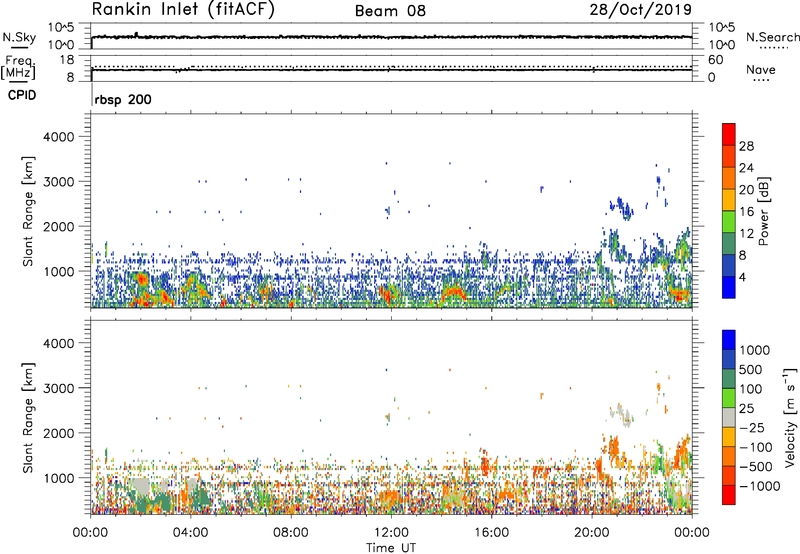Pick Power color bar segment between 4 and 8
Viewport: 800px width, 554px height.
pos(729,265)
